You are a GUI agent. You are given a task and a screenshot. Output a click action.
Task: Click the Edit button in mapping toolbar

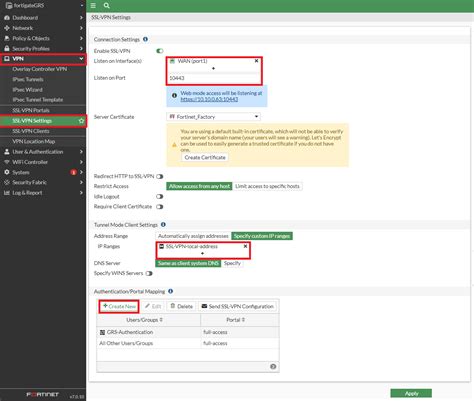tap(153, 306)
